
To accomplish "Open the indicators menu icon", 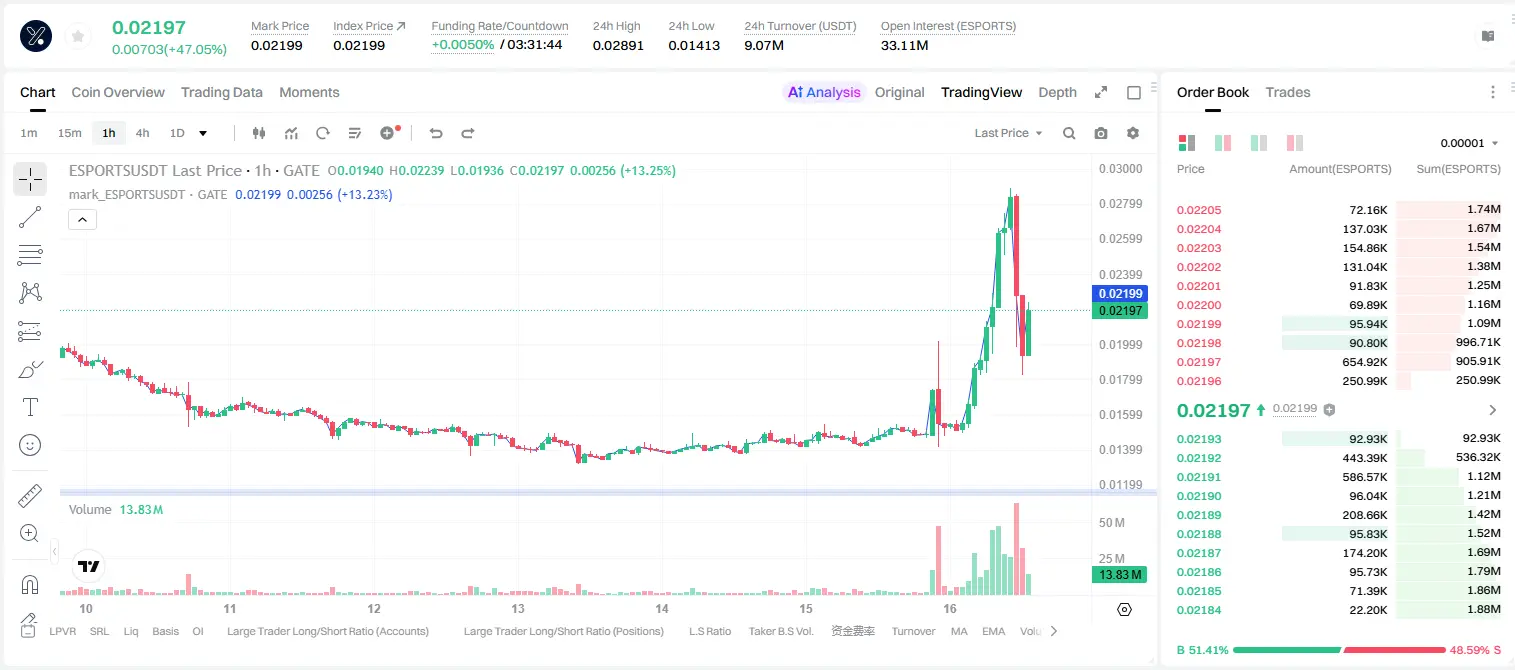I will coord(291,133).
